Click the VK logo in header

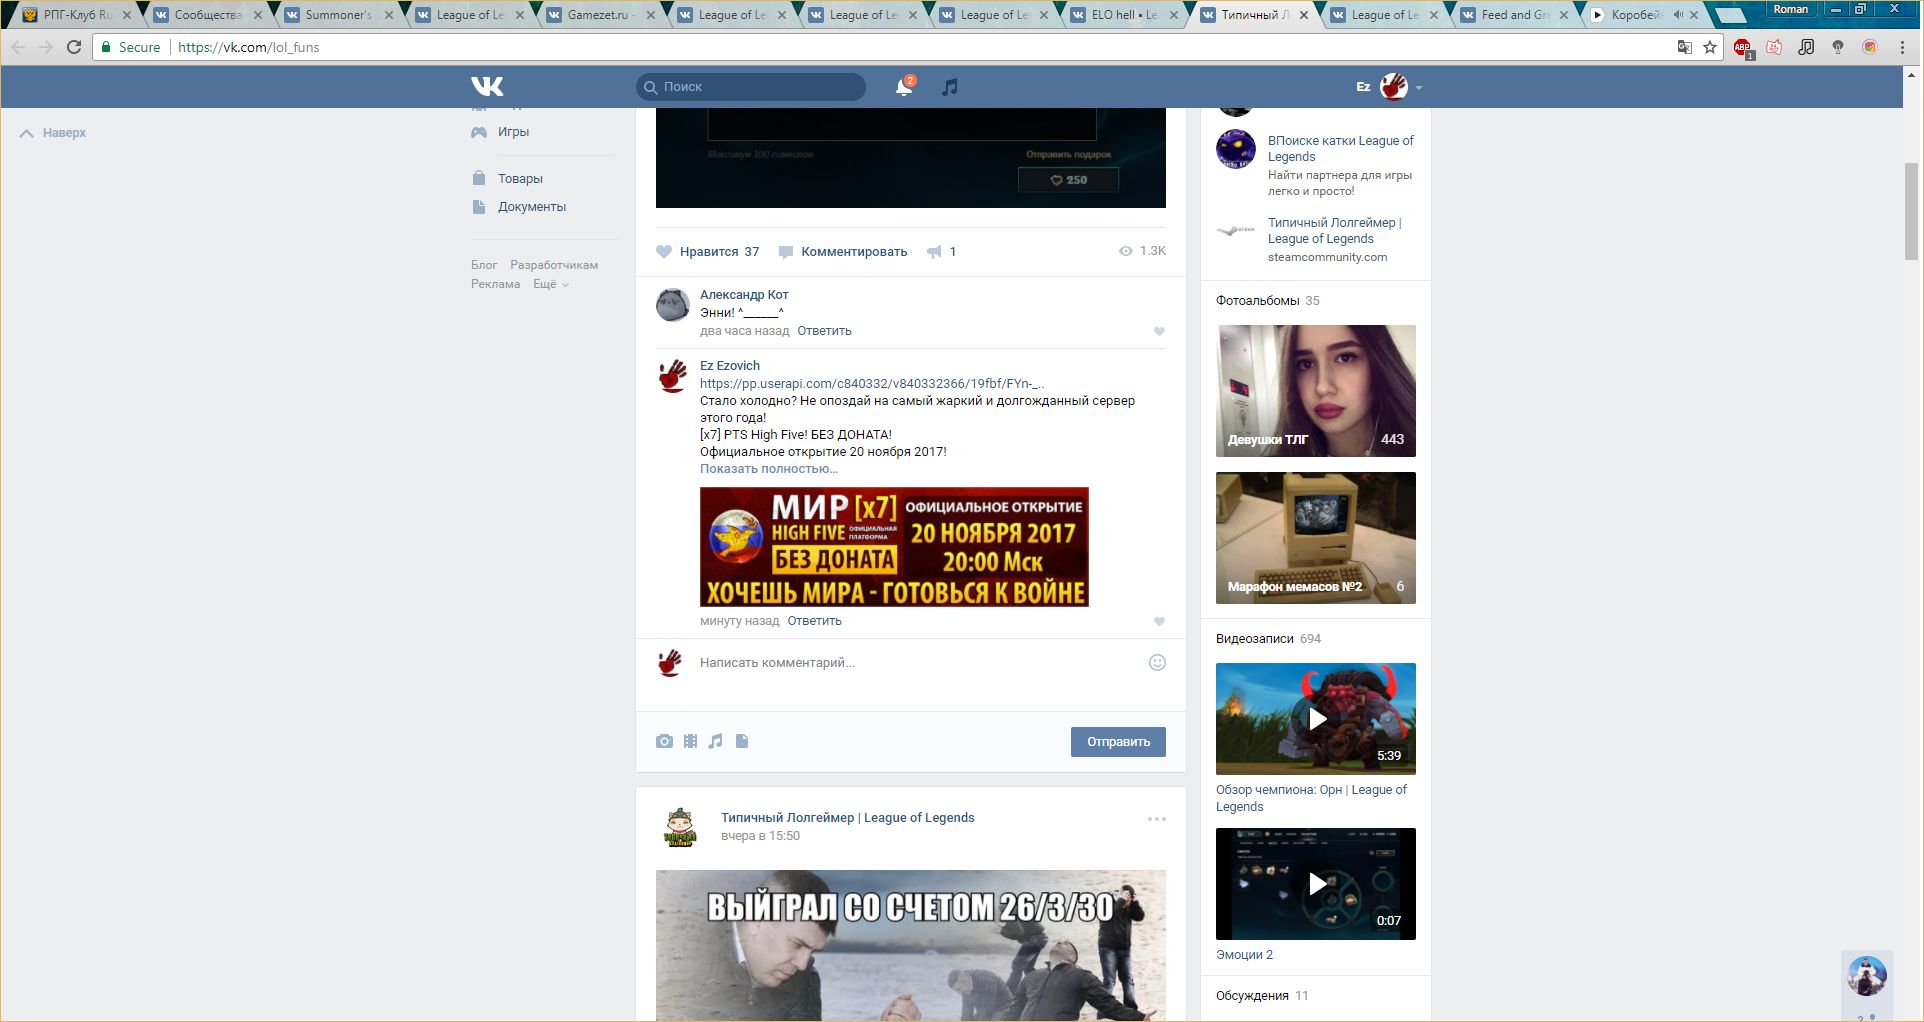coord(487,87)
